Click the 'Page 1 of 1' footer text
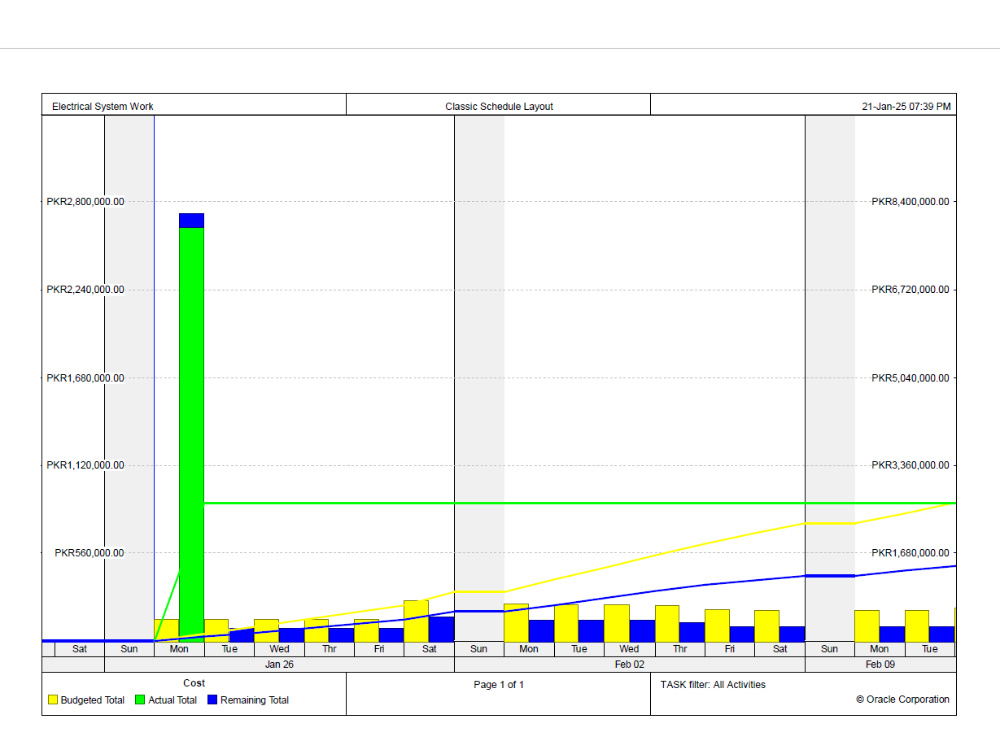The width and height of the screenshot is (1000, 750). point(499,684)
